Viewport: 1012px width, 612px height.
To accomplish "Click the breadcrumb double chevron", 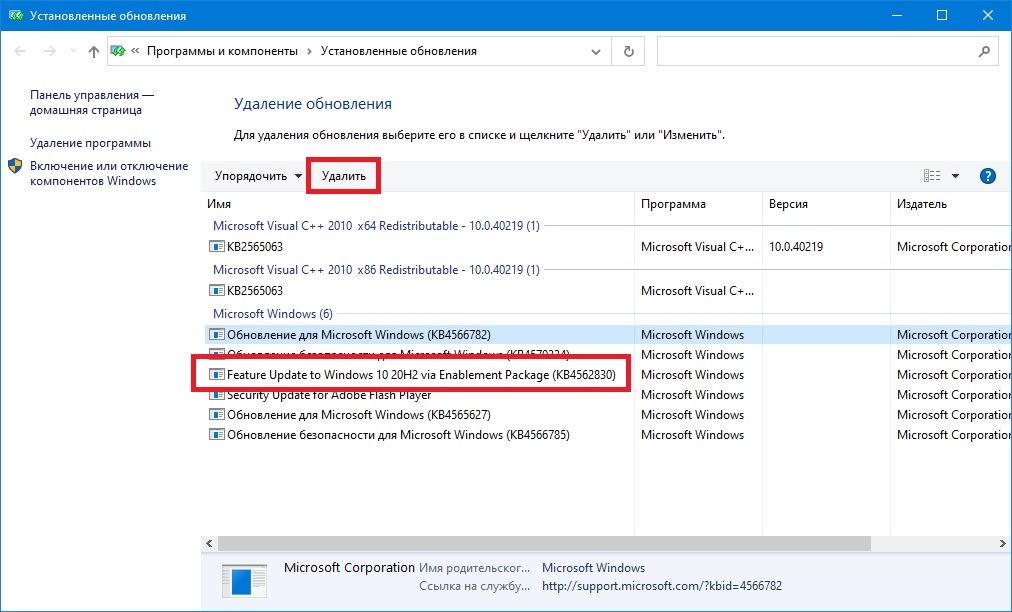I will pos(135,51).
